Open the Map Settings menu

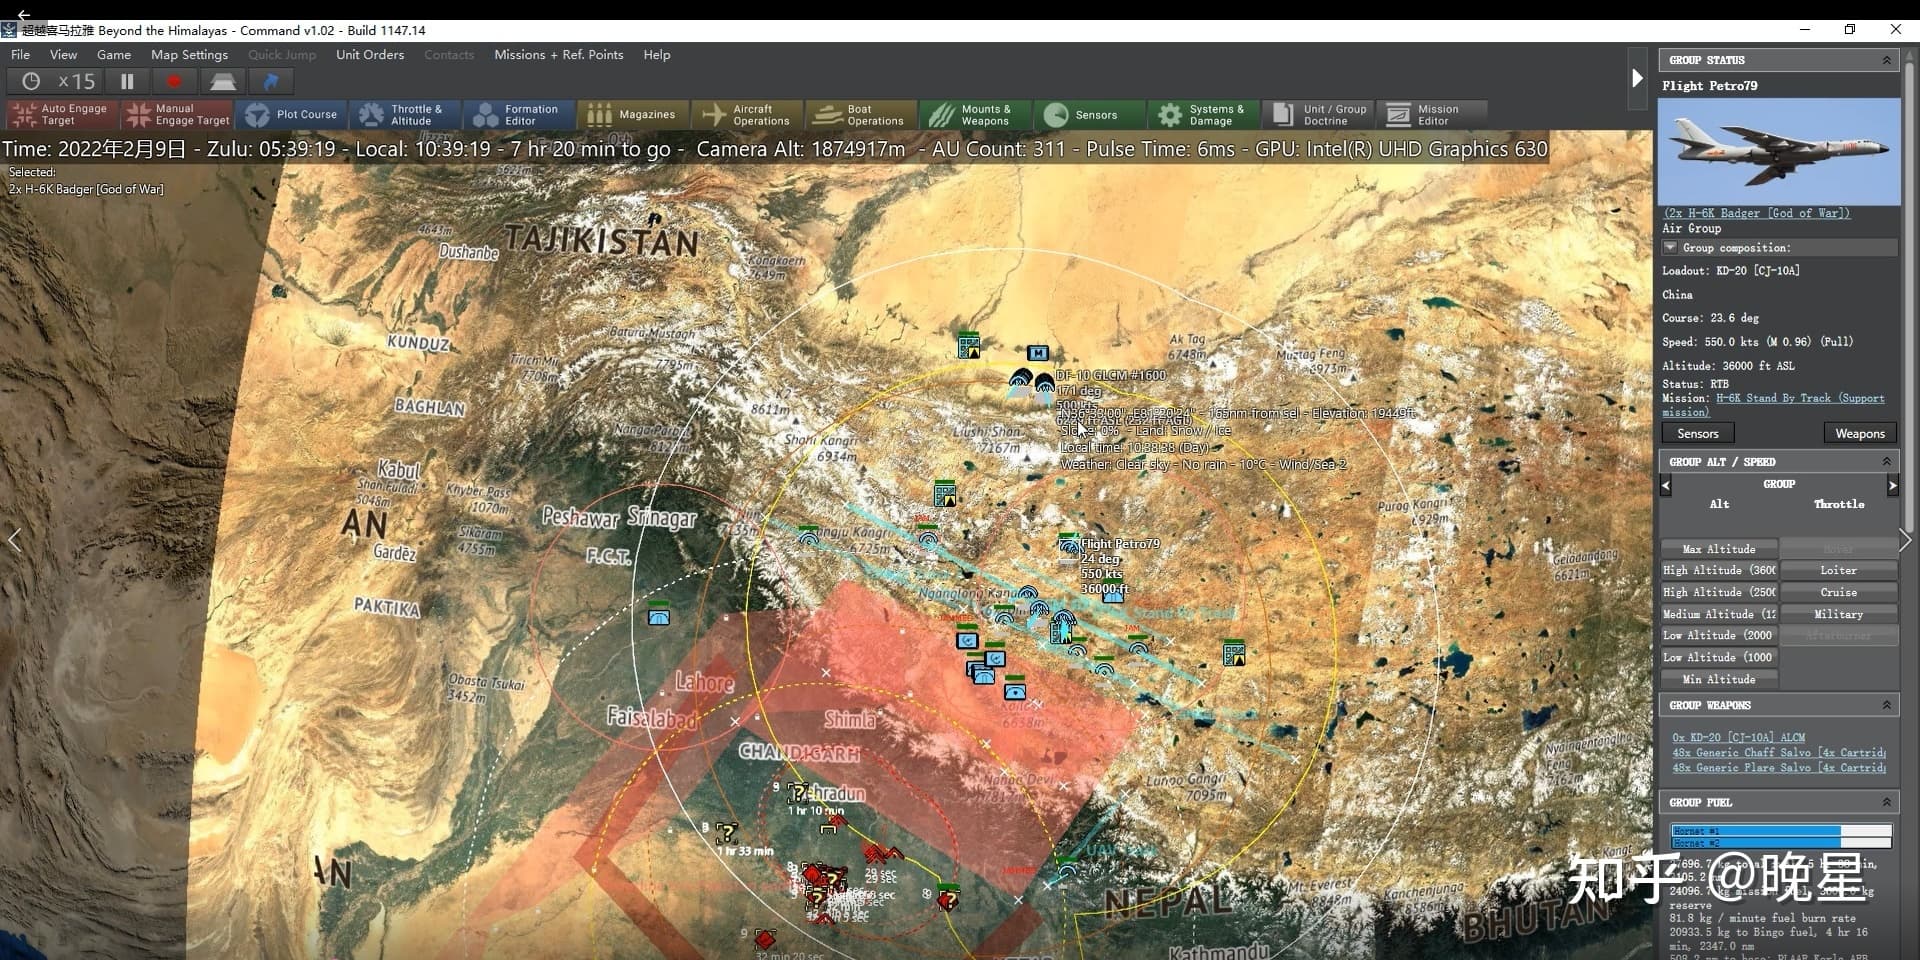189,55
